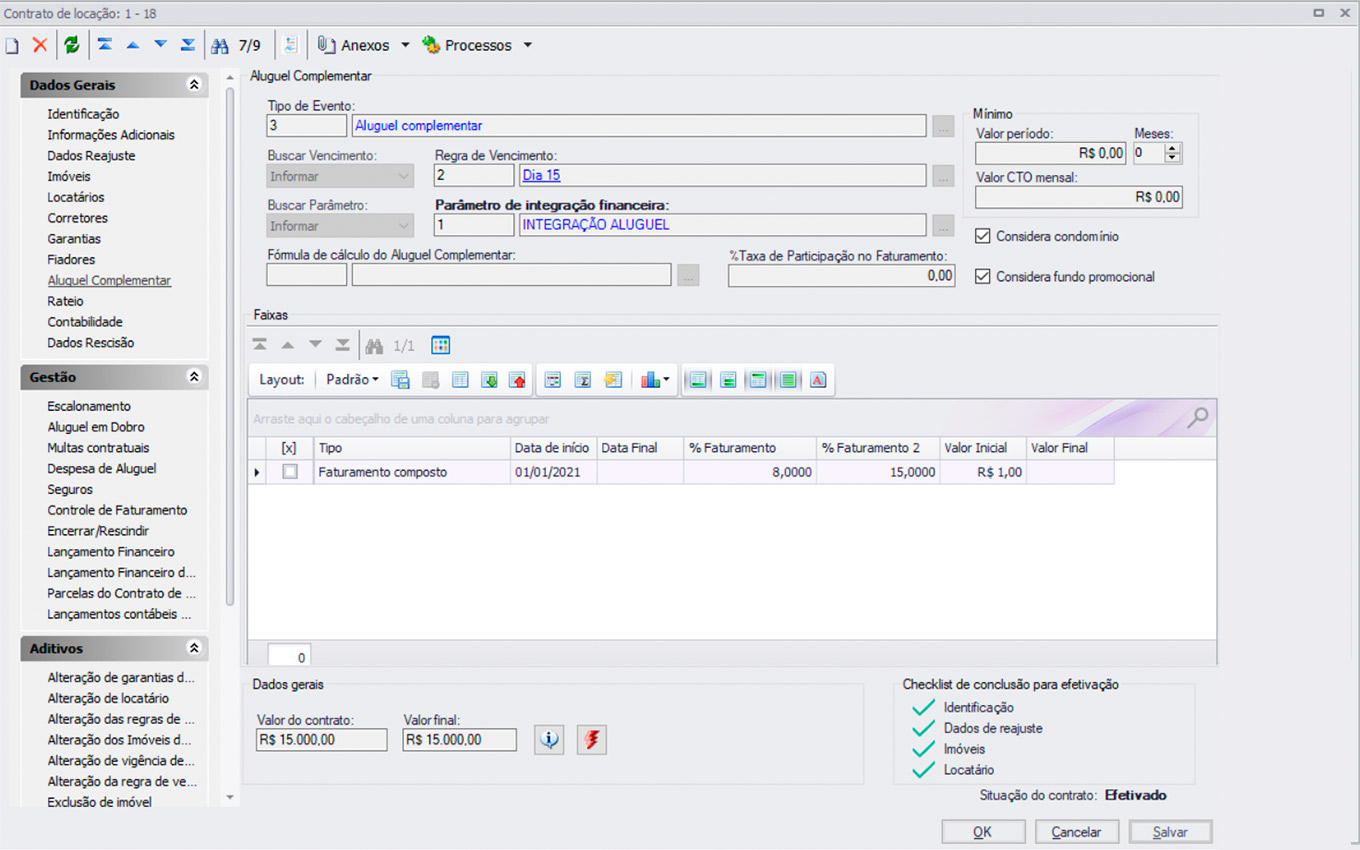1360x850 pixels.
Task: Click the Dia 15 link
Action: [x=541, y=176]
